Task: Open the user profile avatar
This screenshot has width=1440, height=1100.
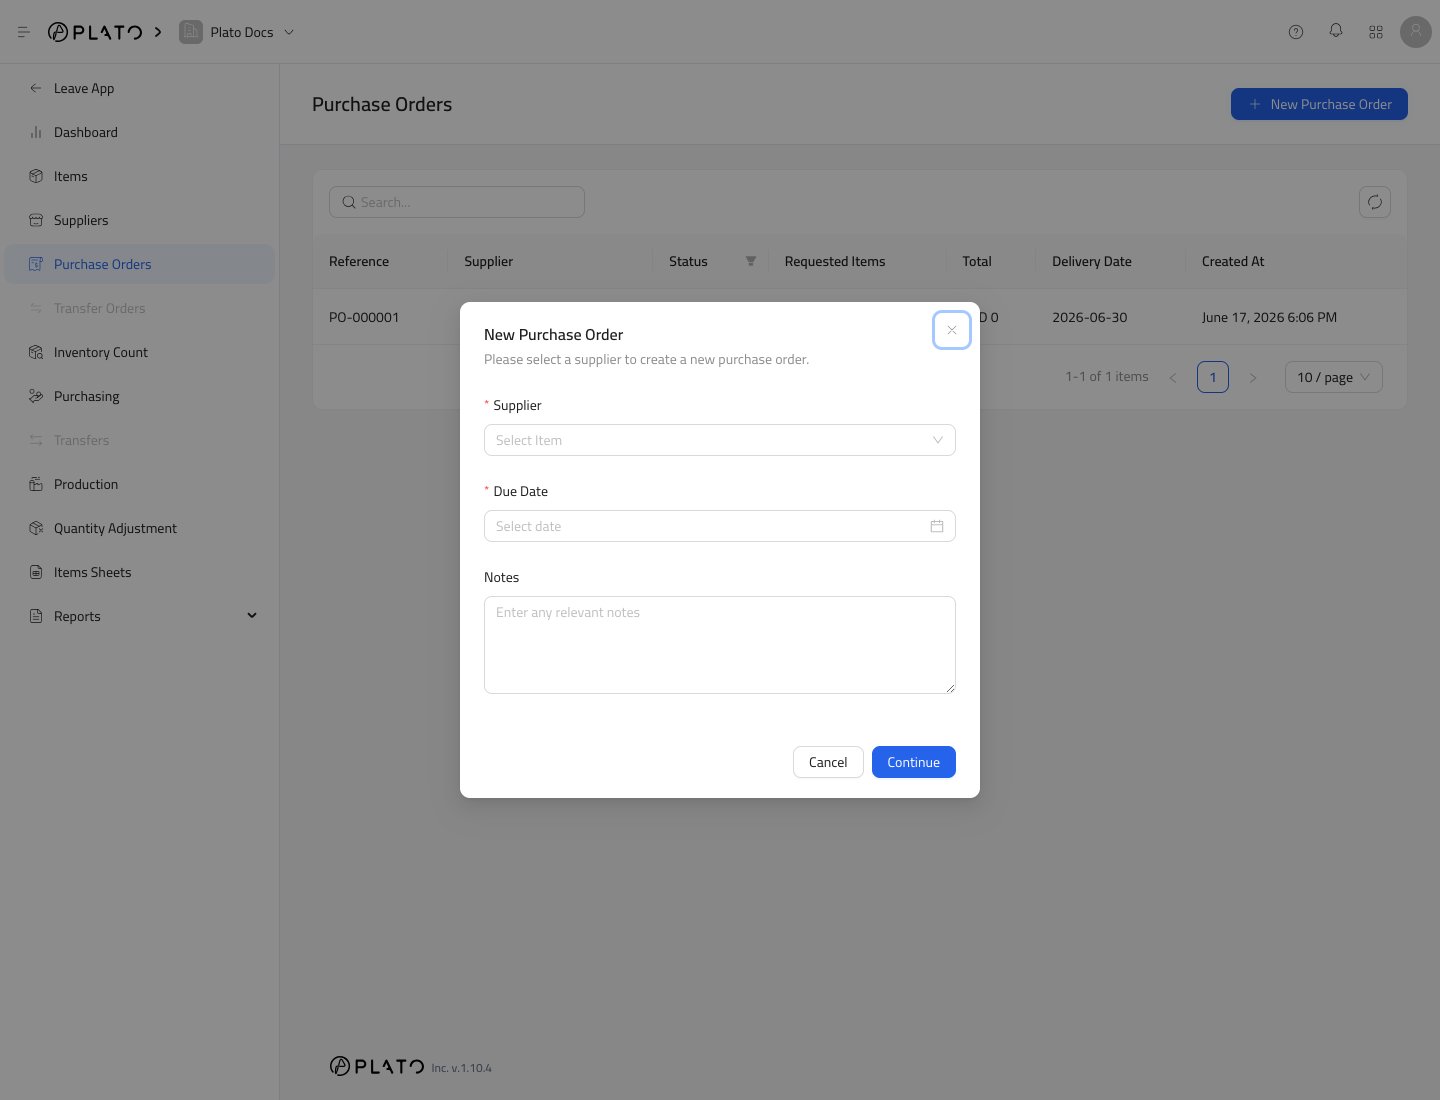Action: pyautogui.click(x=1416, y=32)
